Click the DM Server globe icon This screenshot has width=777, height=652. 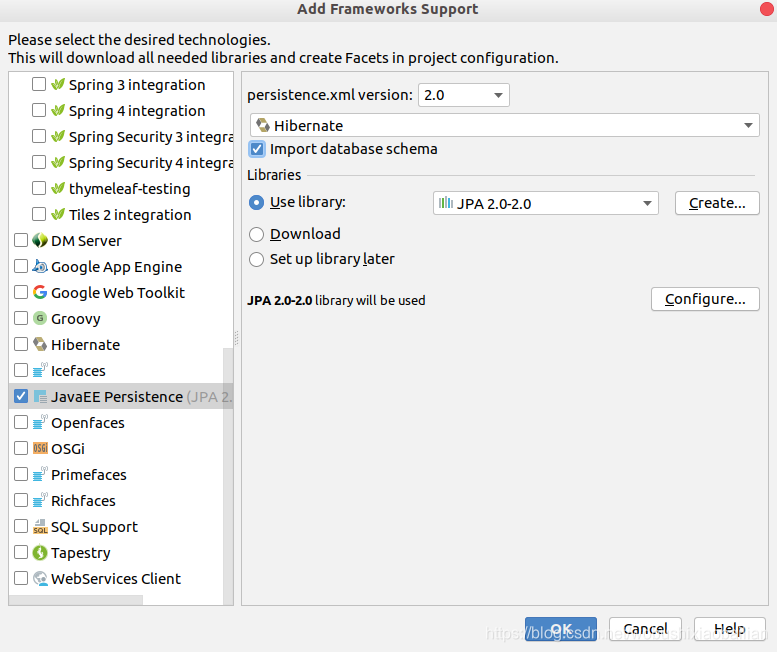(40, 240)
